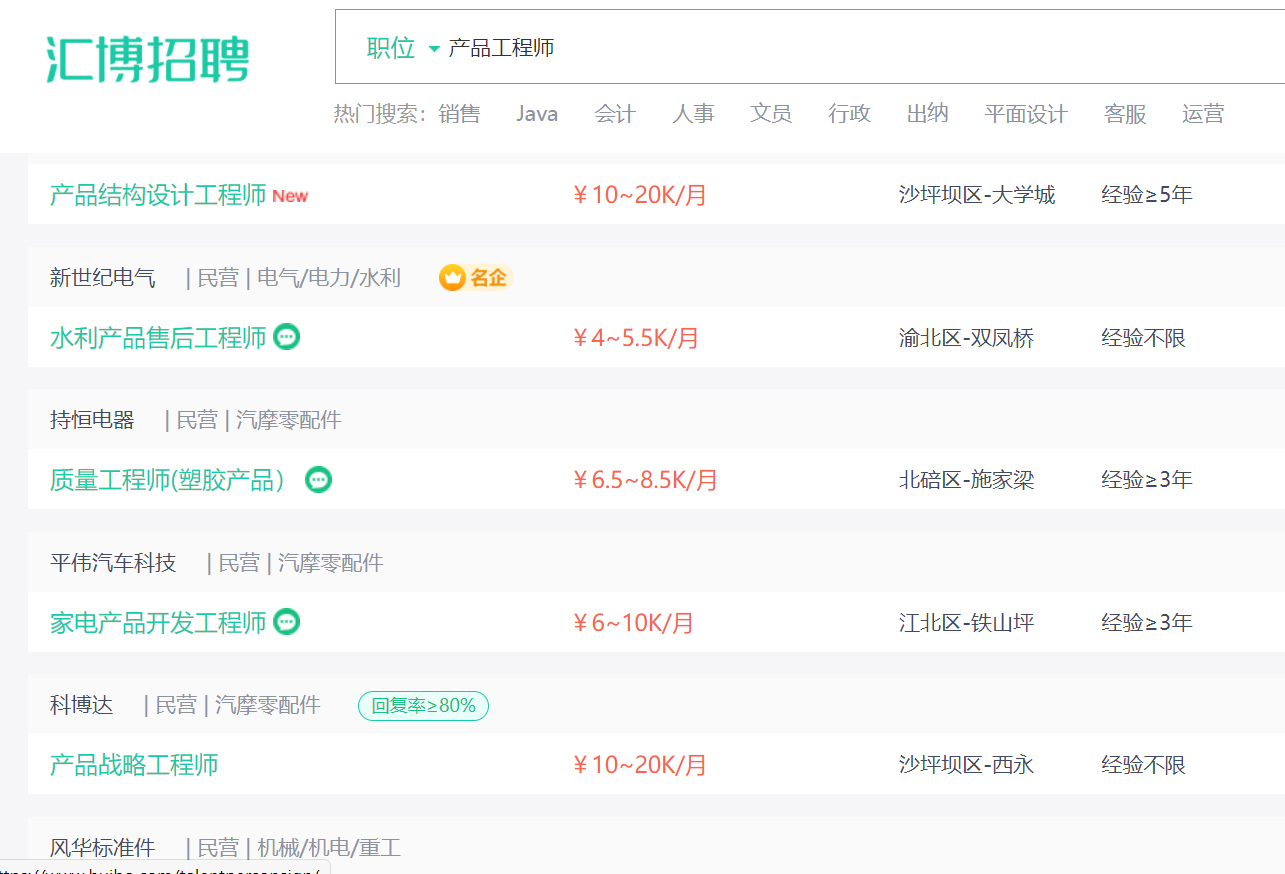Open chat icon beside 质量工程师(塑胶产品)
Viewport: 1285px width, 874px height.
pos(319,480)
